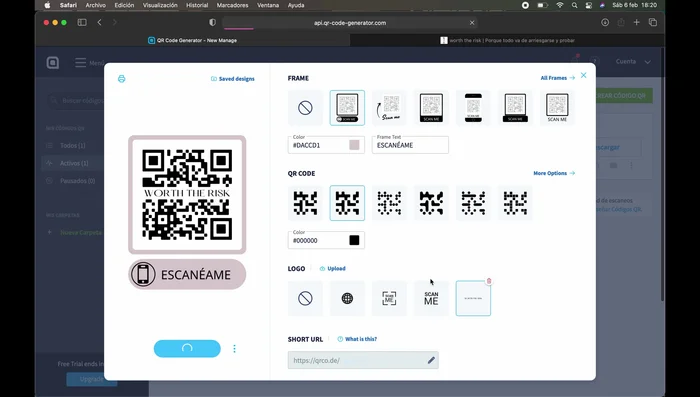
Task: Open the black QR color swatch
Action: [x=354, y=240]
